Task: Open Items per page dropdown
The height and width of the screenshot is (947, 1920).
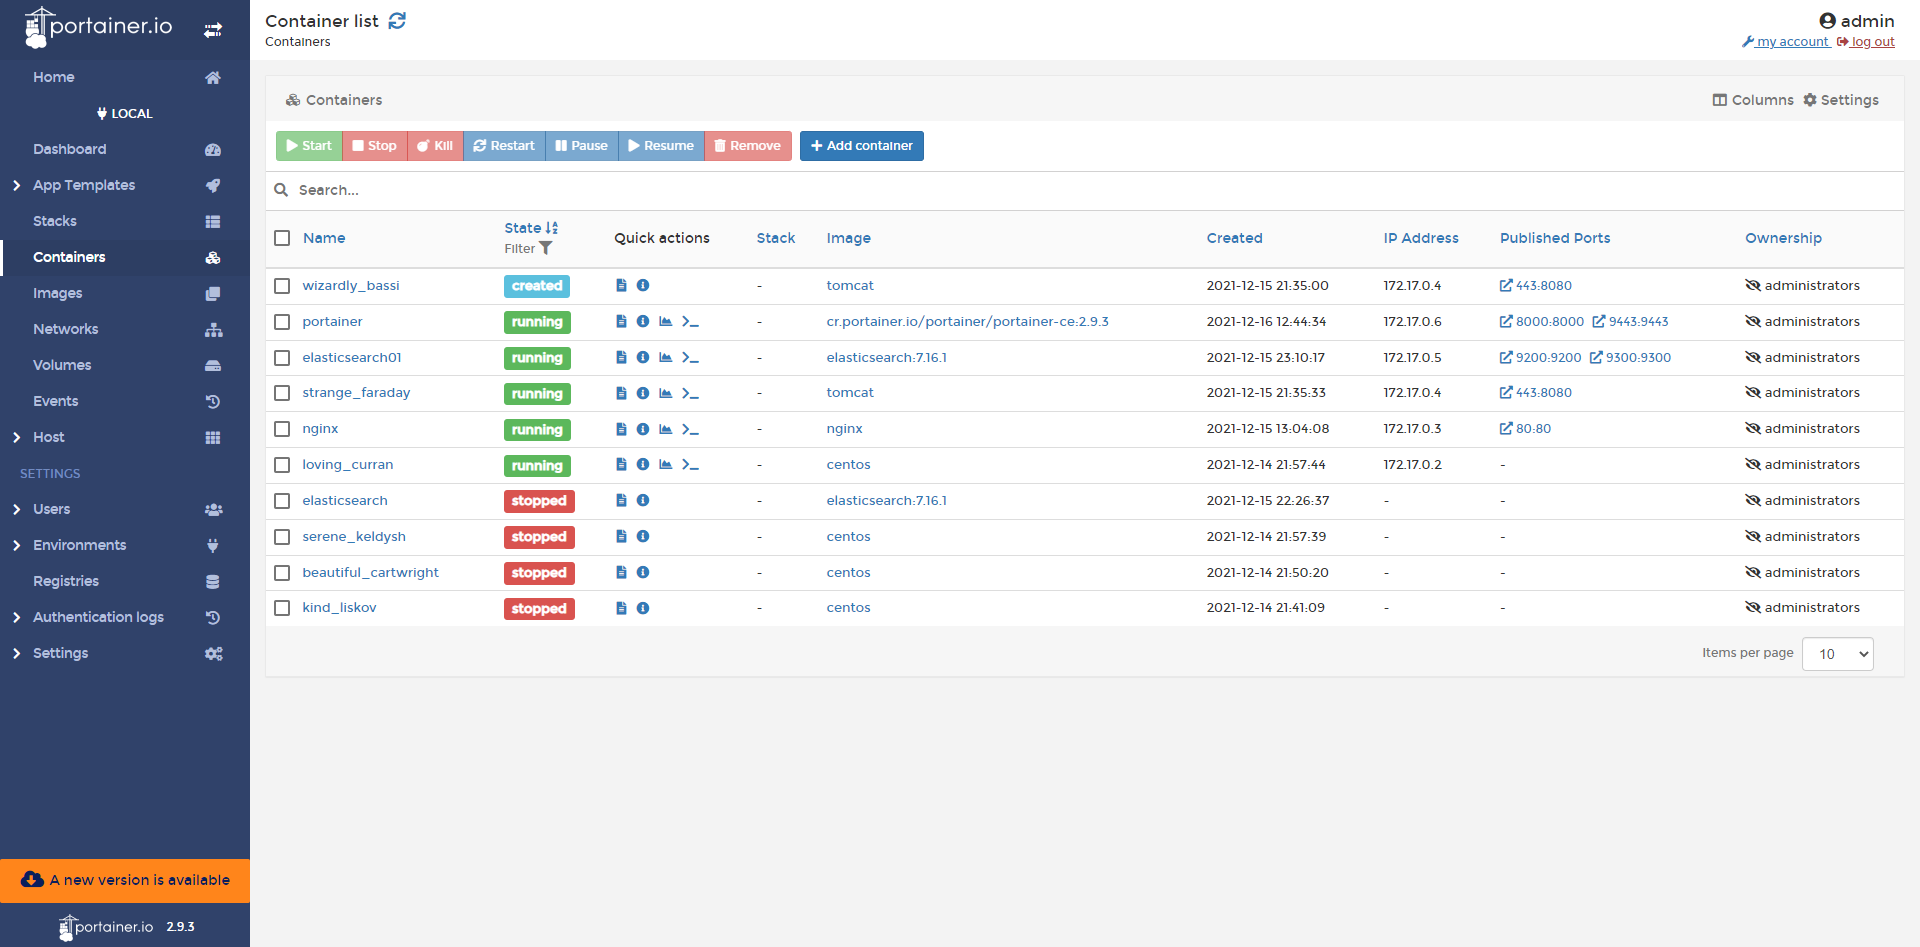Action: tap(1837, 654)
